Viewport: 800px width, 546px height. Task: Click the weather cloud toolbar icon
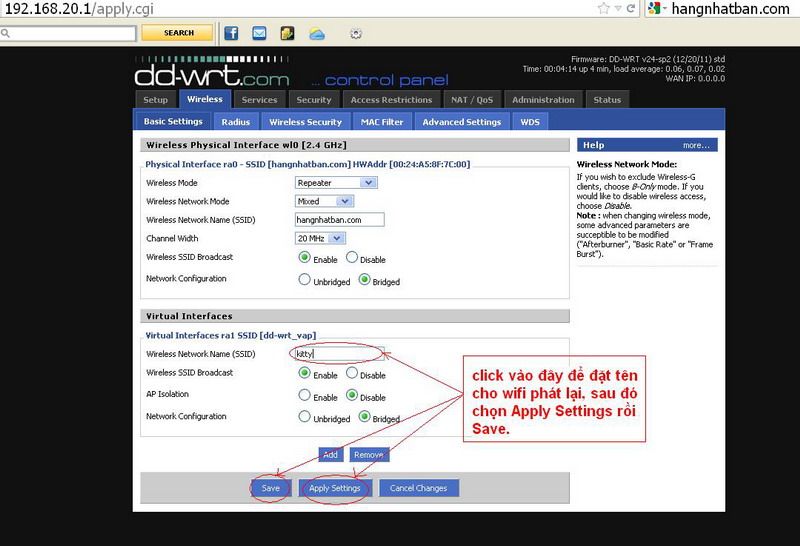point(317,34)
